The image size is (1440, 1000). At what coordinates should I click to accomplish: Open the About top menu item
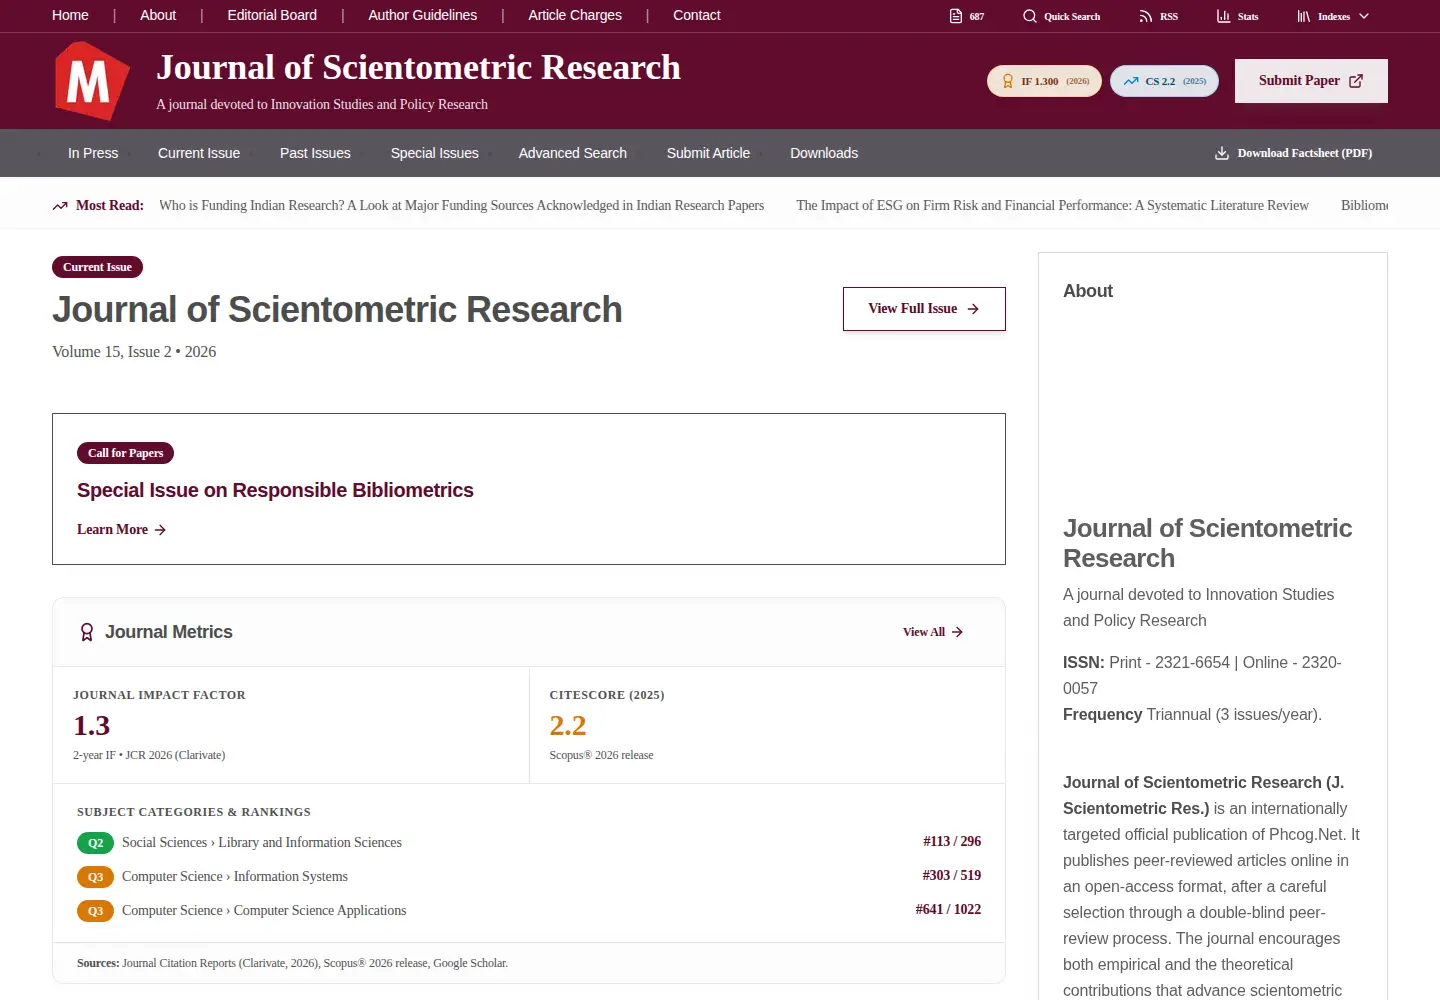[158, 15]
